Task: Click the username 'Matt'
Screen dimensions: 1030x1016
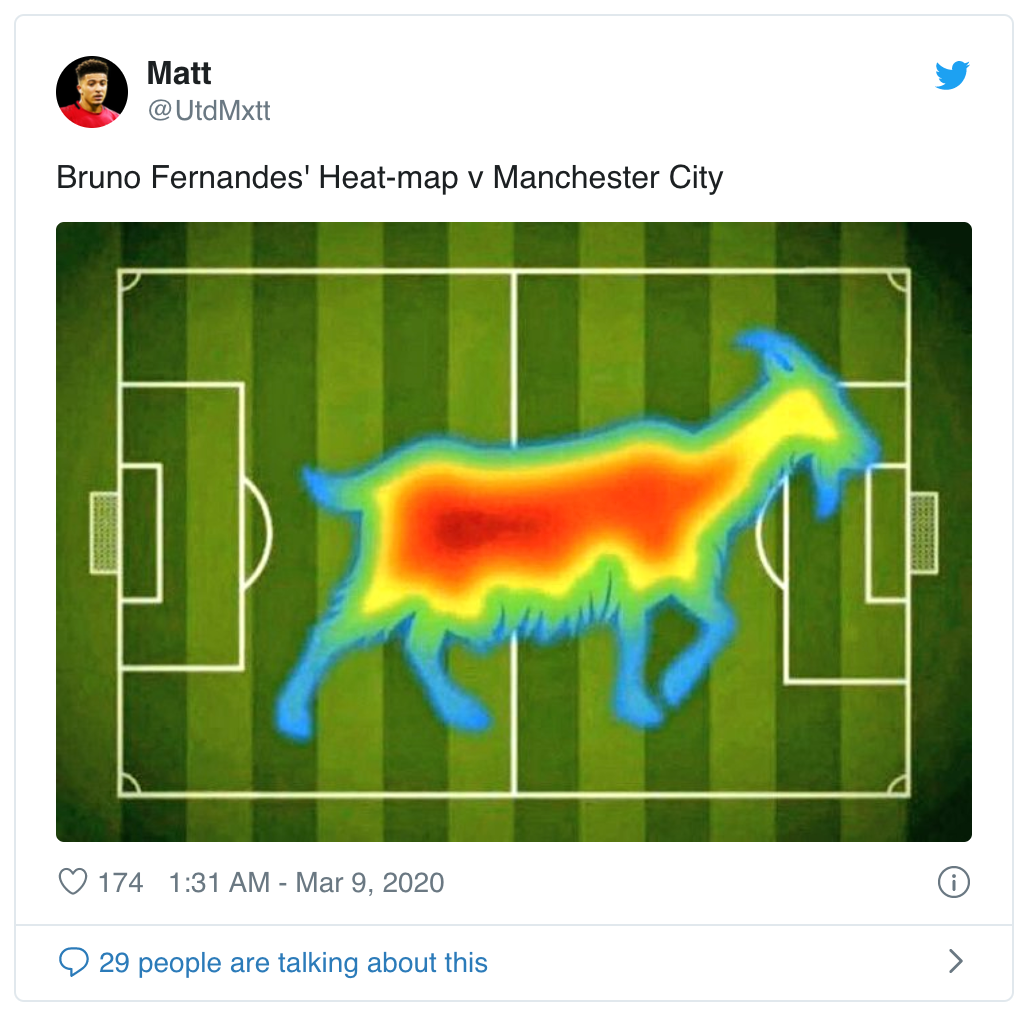Action: (x=178, y=74)
